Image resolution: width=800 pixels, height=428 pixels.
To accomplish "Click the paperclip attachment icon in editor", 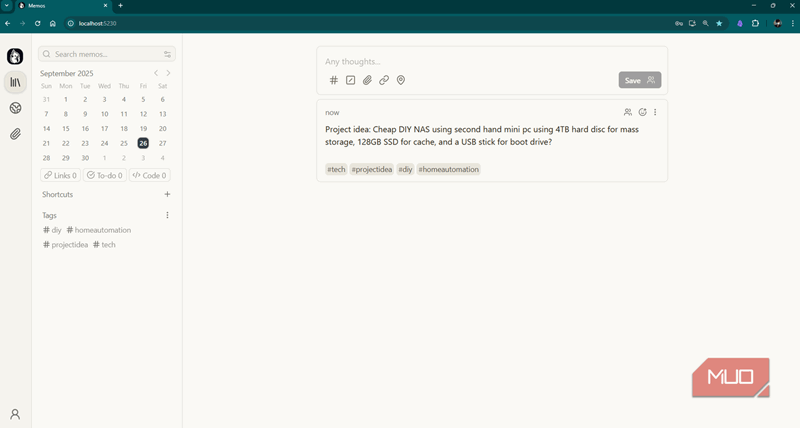I will [367, 80].
